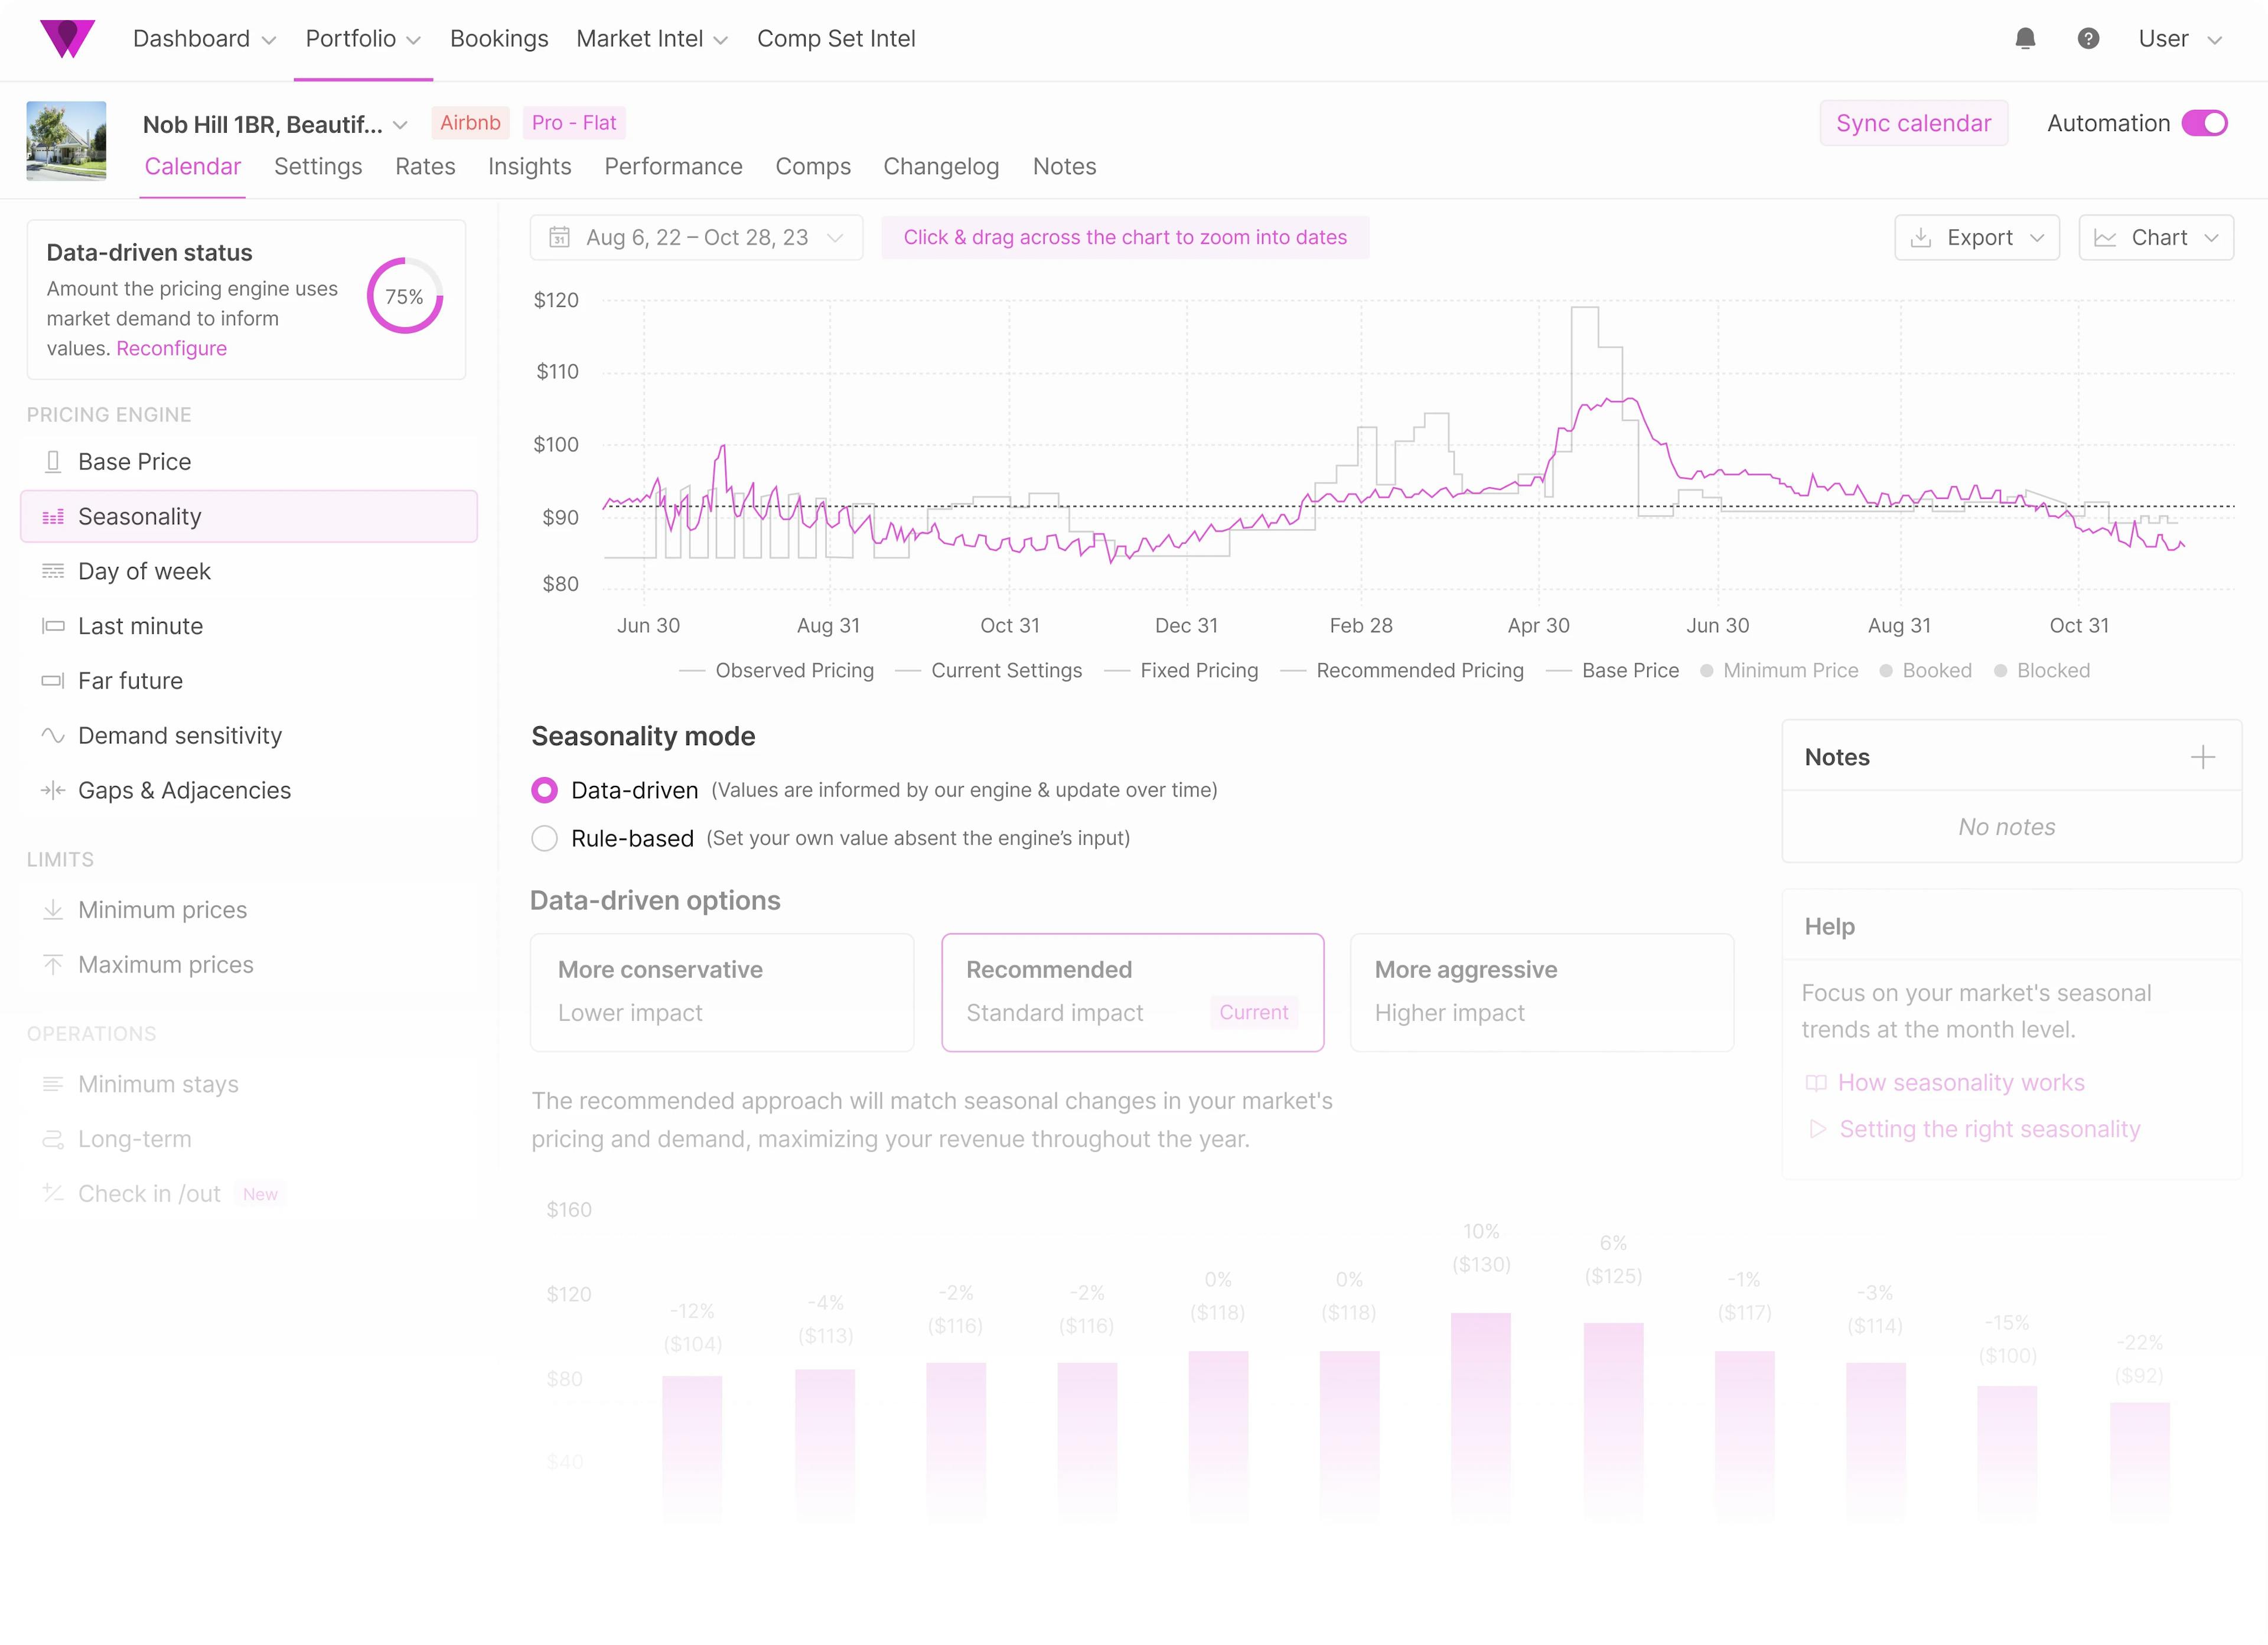Select the Demand sensitivity wave icon

pos(53,736)
